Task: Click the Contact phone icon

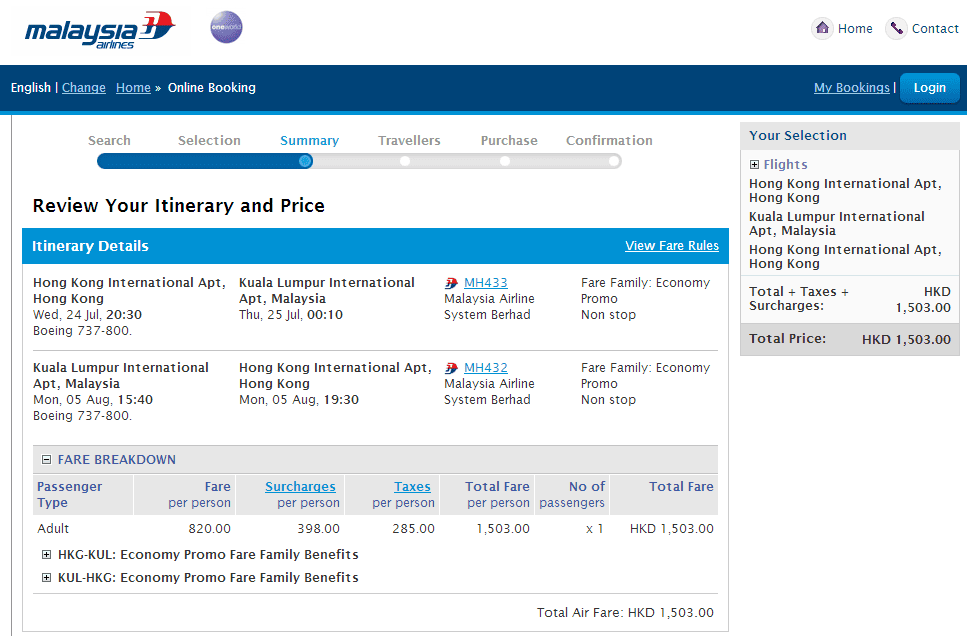Action: (896, 29)
